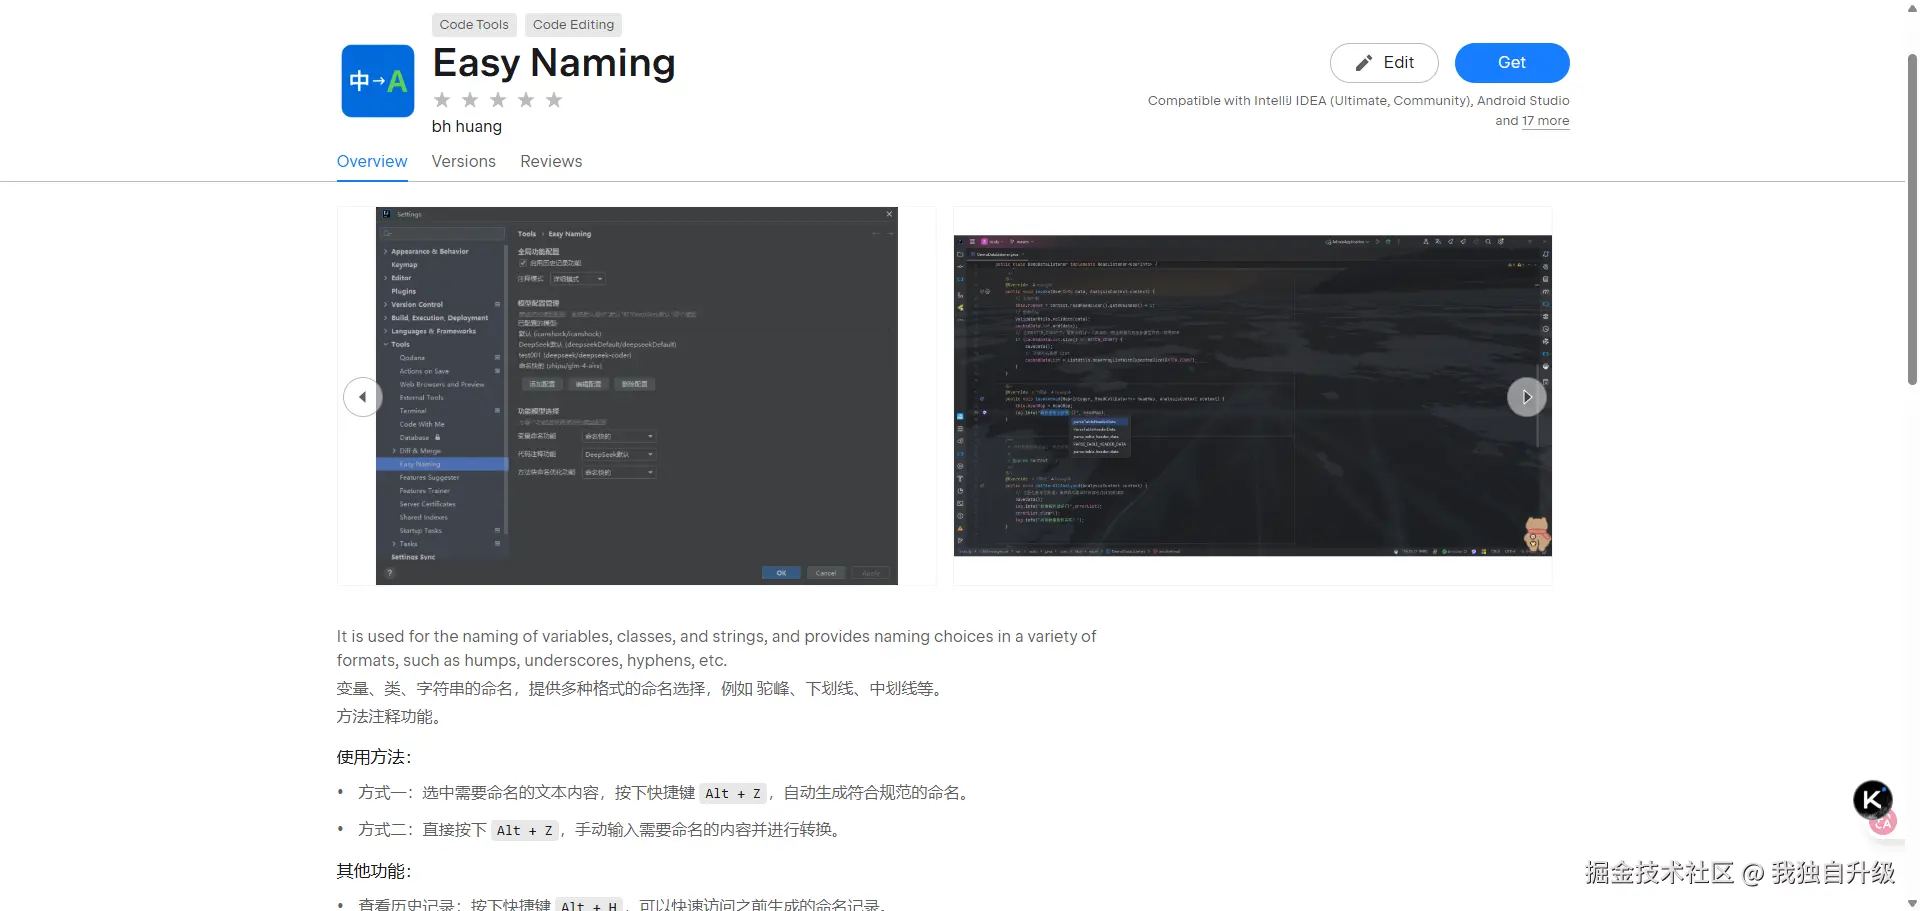
Task: Click the page scrollbar up arrow
Action: tap(1912, 8)
